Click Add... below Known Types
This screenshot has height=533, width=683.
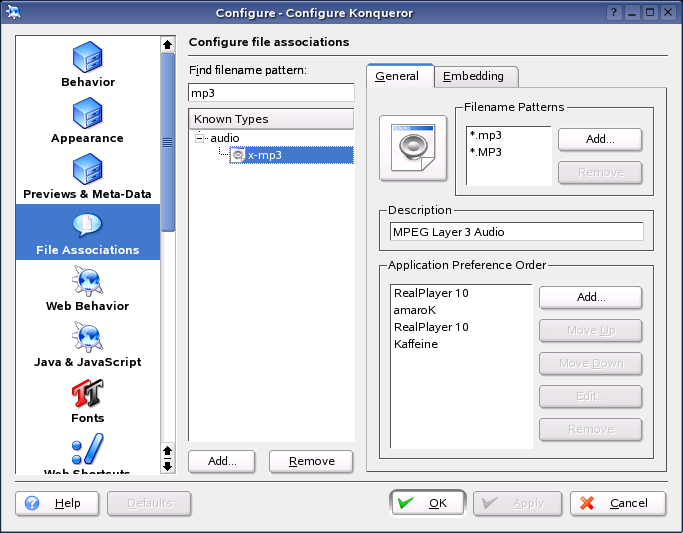click(x=222, y=461)
